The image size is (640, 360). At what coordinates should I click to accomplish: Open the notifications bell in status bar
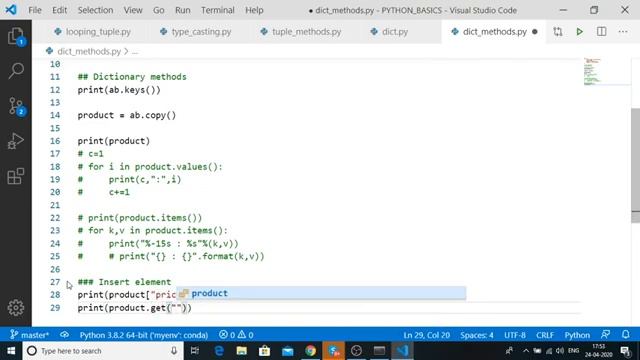626,335
